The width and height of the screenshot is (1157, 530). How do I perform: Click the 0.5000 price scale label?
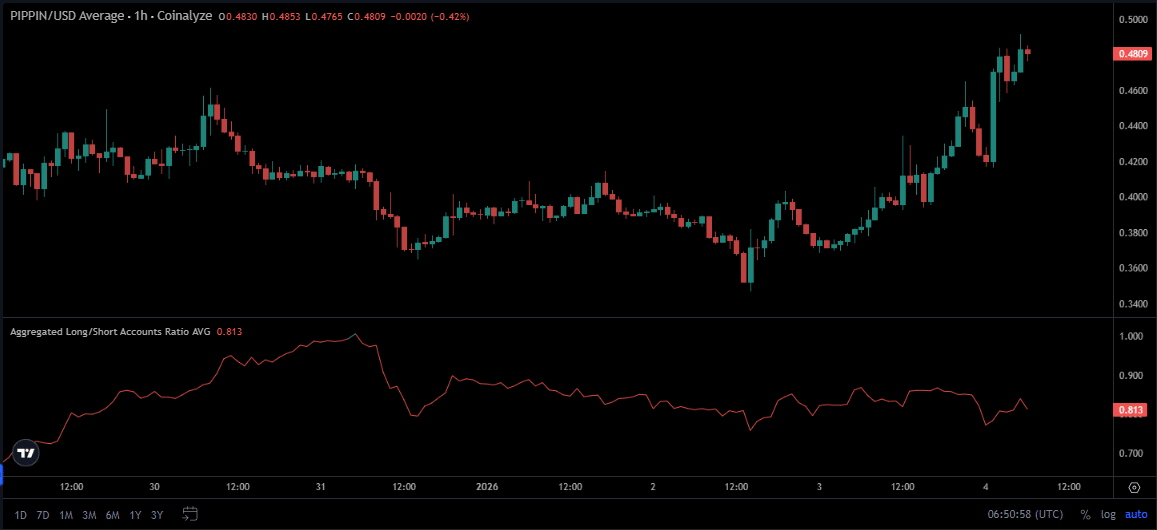[1133, 20]
